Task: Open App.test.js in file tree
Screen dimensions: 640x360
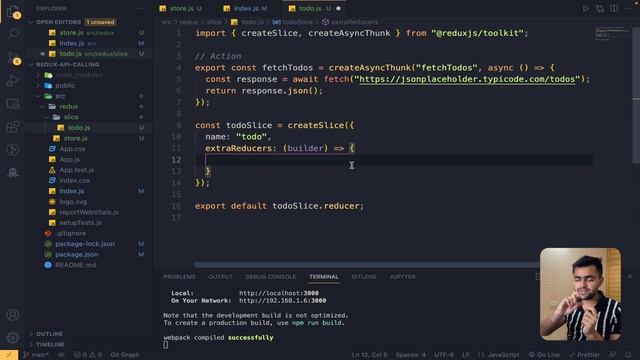Action: (77, 170)
